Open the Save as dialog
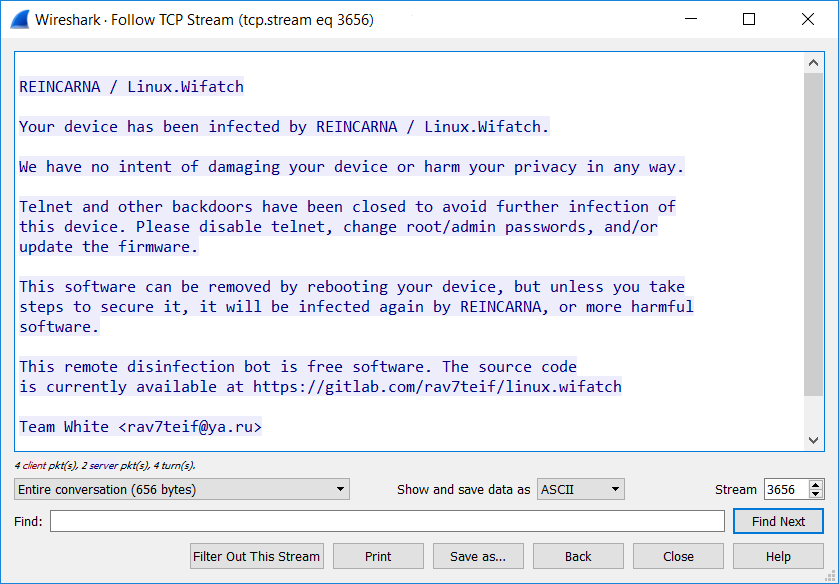 click(478, 556)
